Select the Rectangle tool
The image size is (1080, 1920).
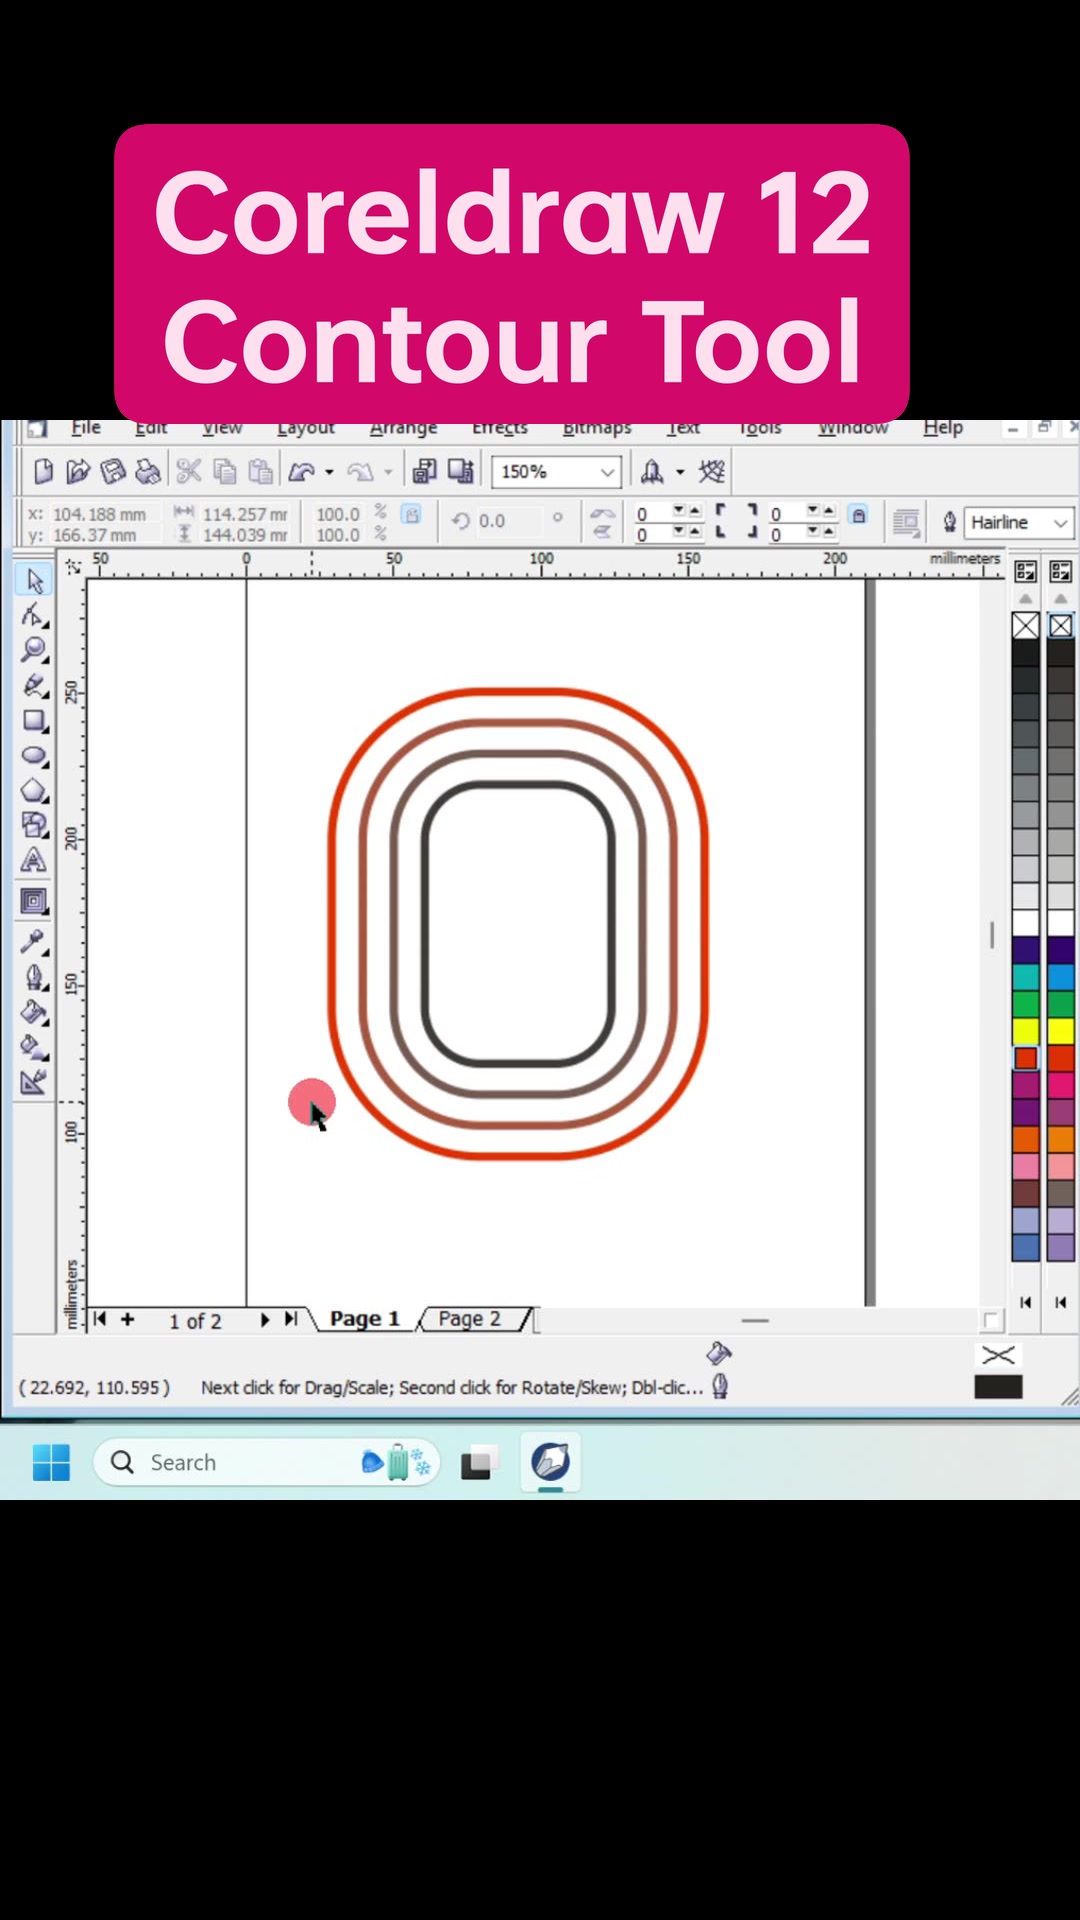click(x=34, y=721)
